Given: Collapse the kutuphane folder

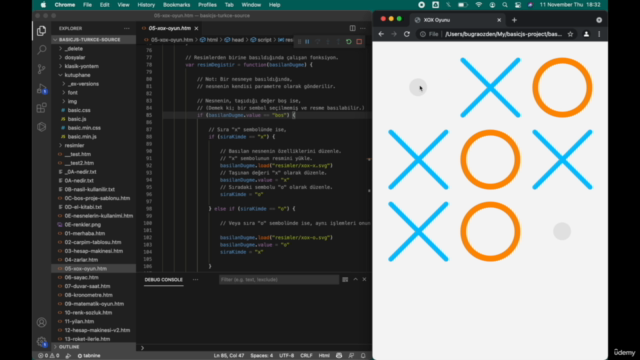Looking at the screenshot, I should tap(77, 75).
